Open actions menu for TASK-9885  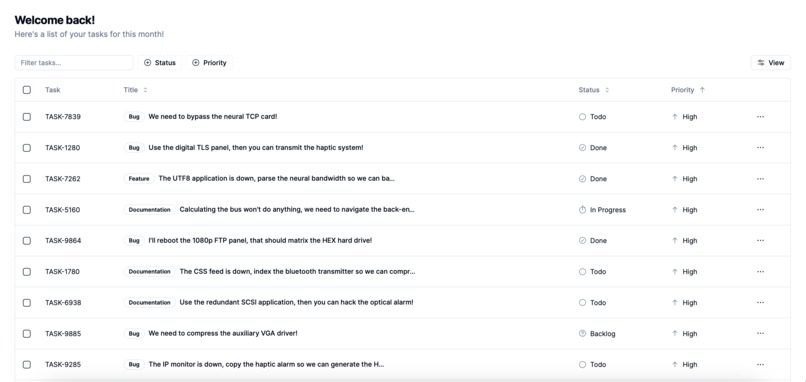point(760,334)
